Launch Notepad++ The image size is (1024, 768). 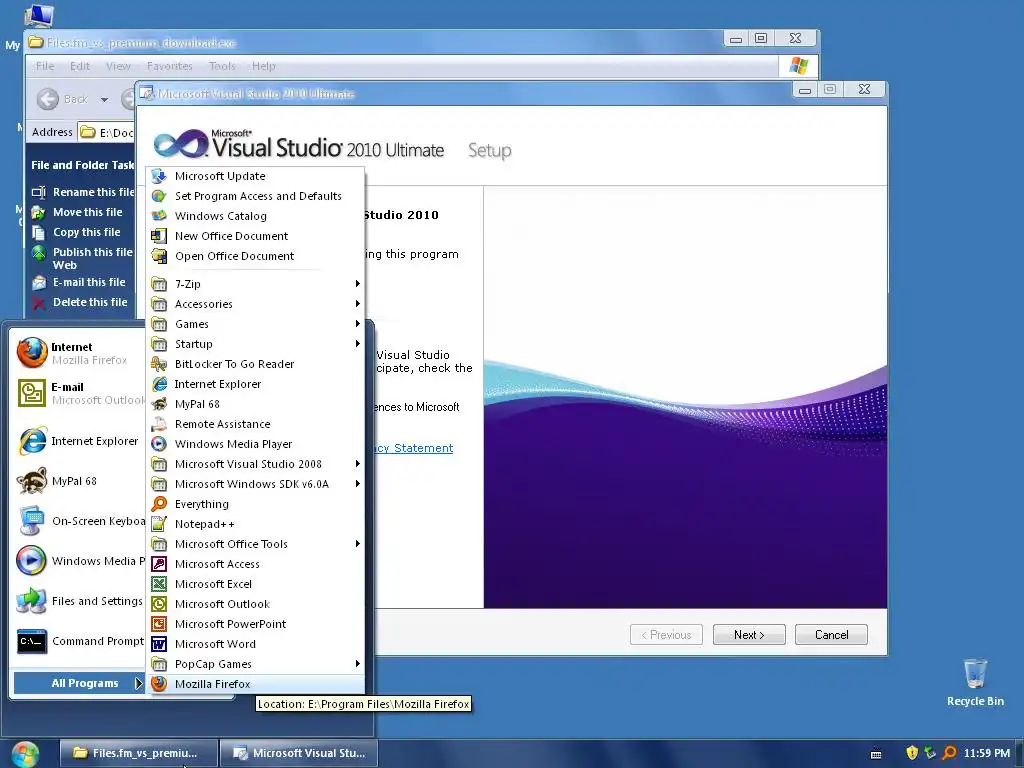(255, 524)
